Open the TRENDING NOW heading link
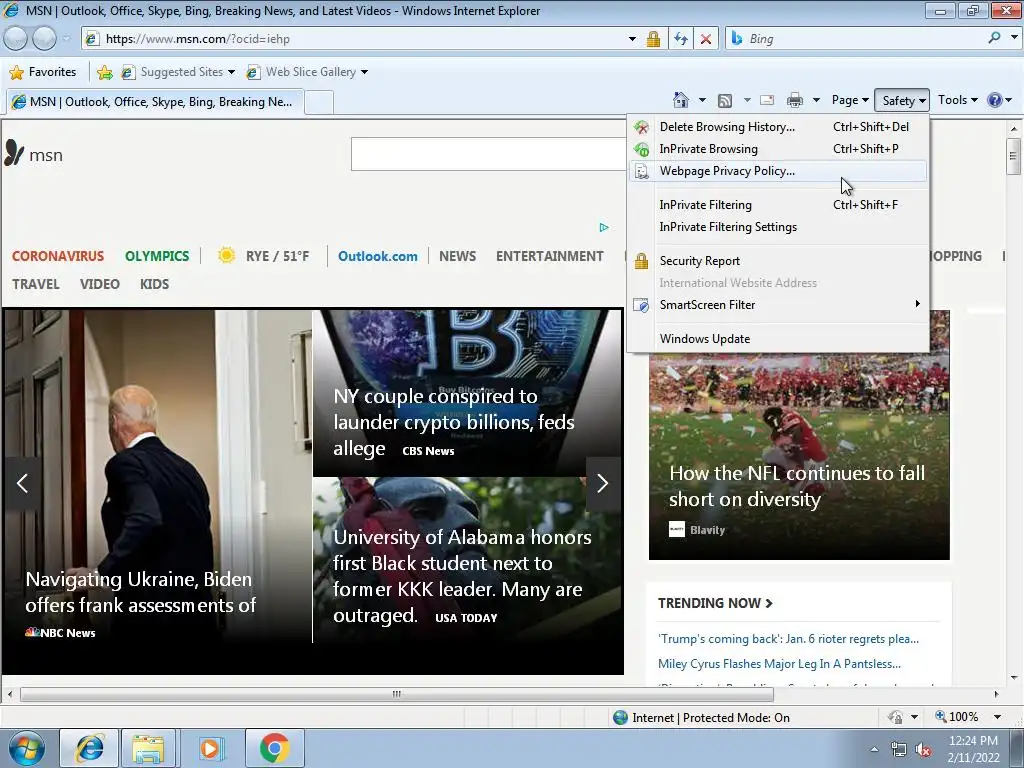 (715, 603)
